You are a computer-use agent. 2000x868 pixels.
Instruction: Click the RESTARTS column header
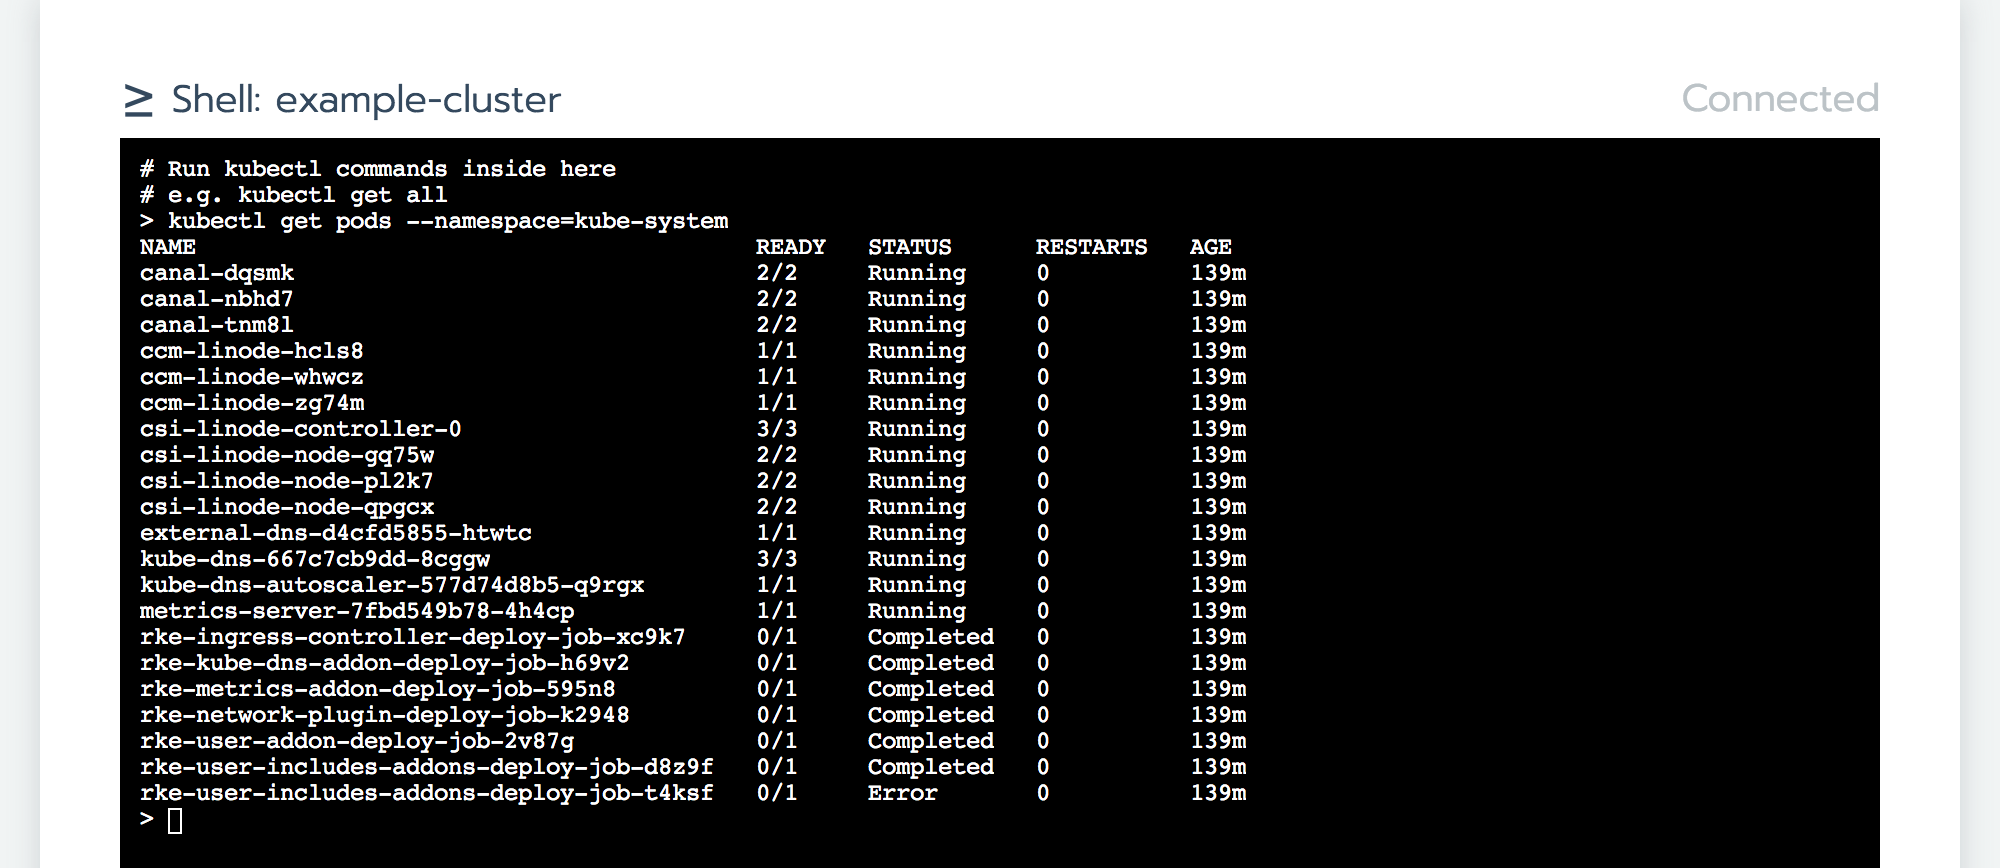(x=1091, y=247)
